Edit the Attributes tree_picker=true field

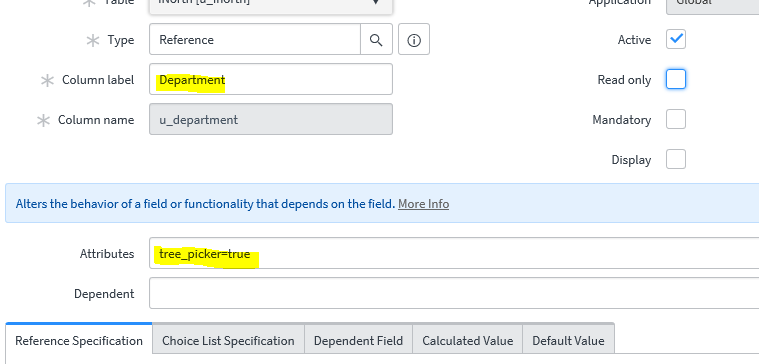[454, 253]
